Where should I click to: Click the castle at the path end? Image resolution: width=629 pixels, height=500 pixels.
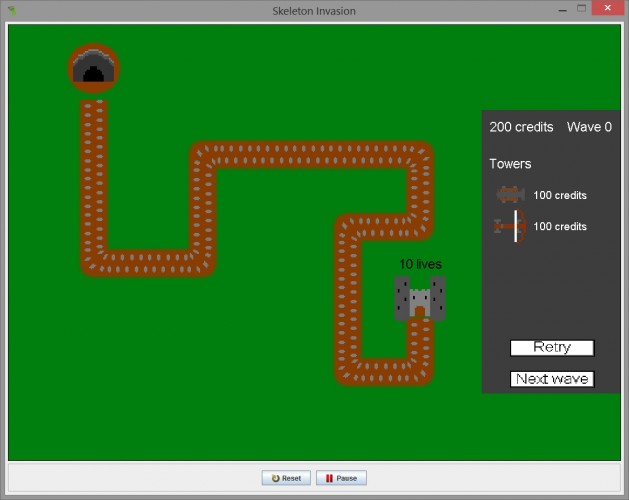coord(420,299)
